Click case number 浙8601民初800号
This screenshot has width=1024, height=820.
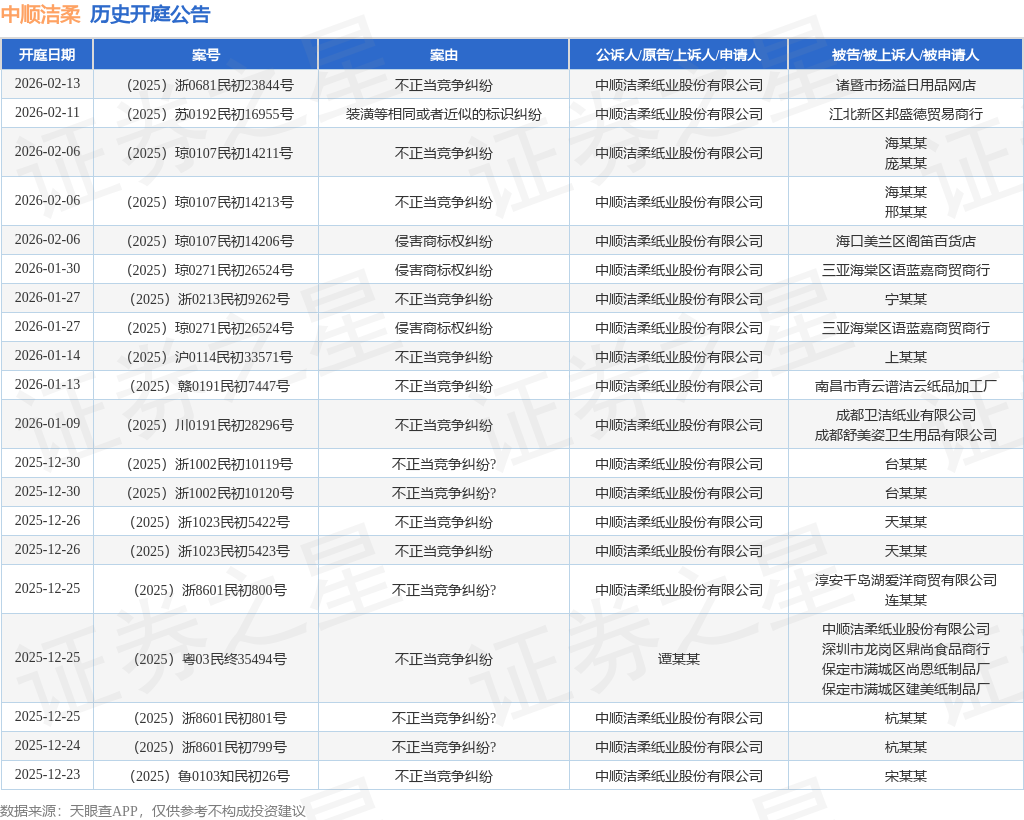(x=210, y=590)
